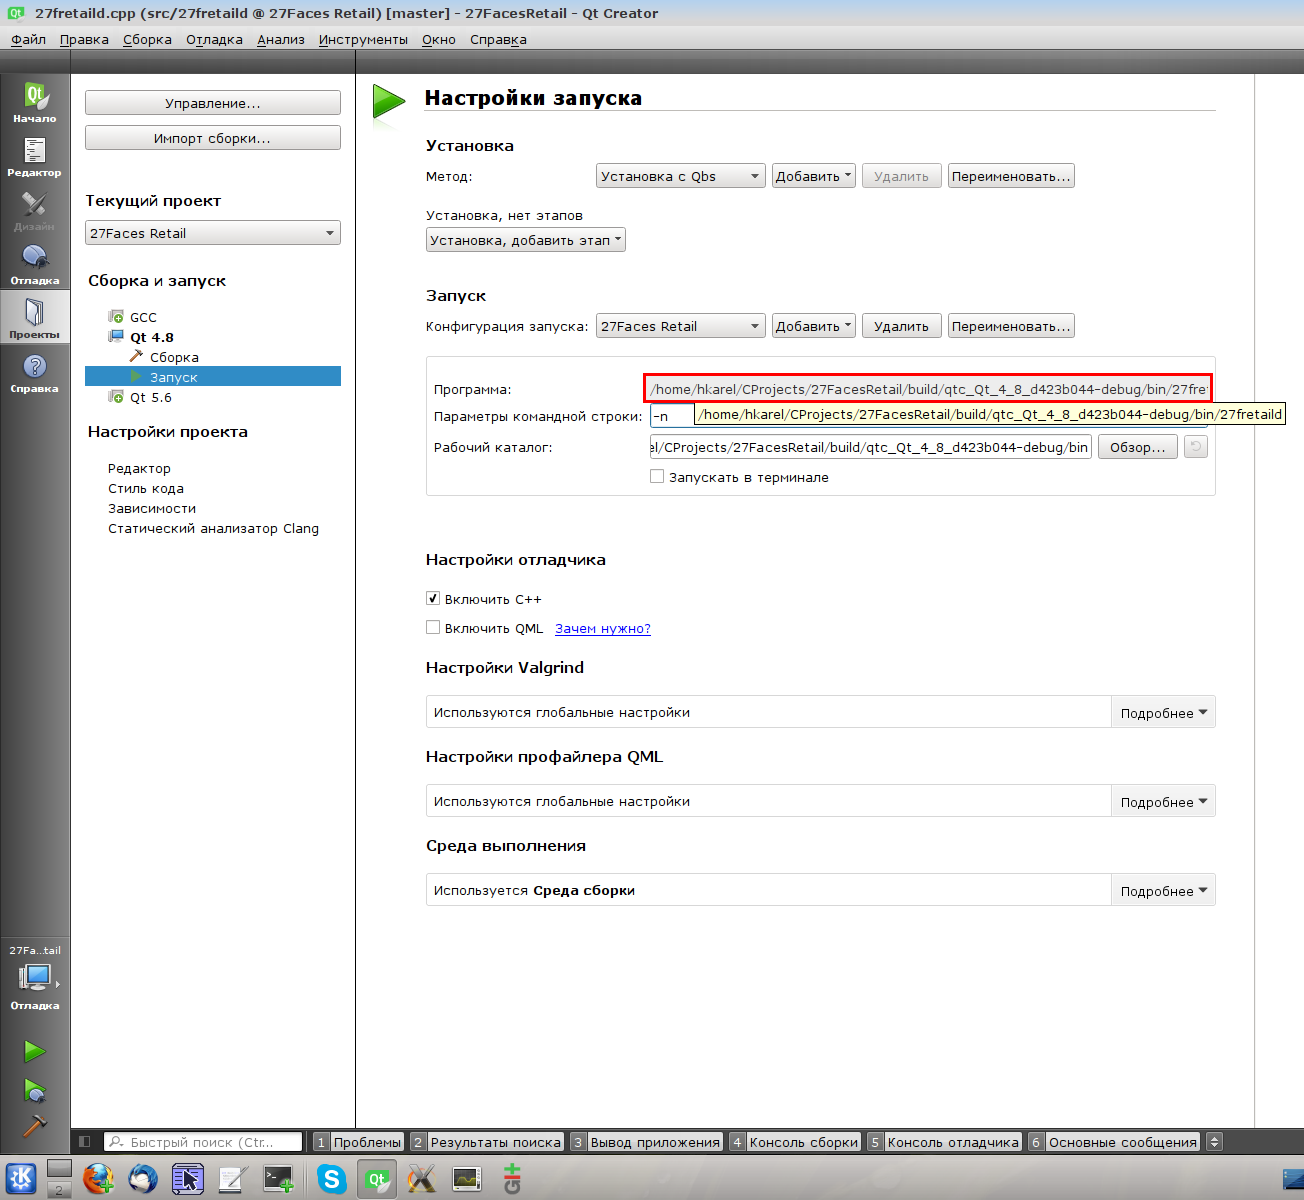Expand Подробнее for Настройки Valgrind
This screenshot has height=1200, width=1304.
1163,713
